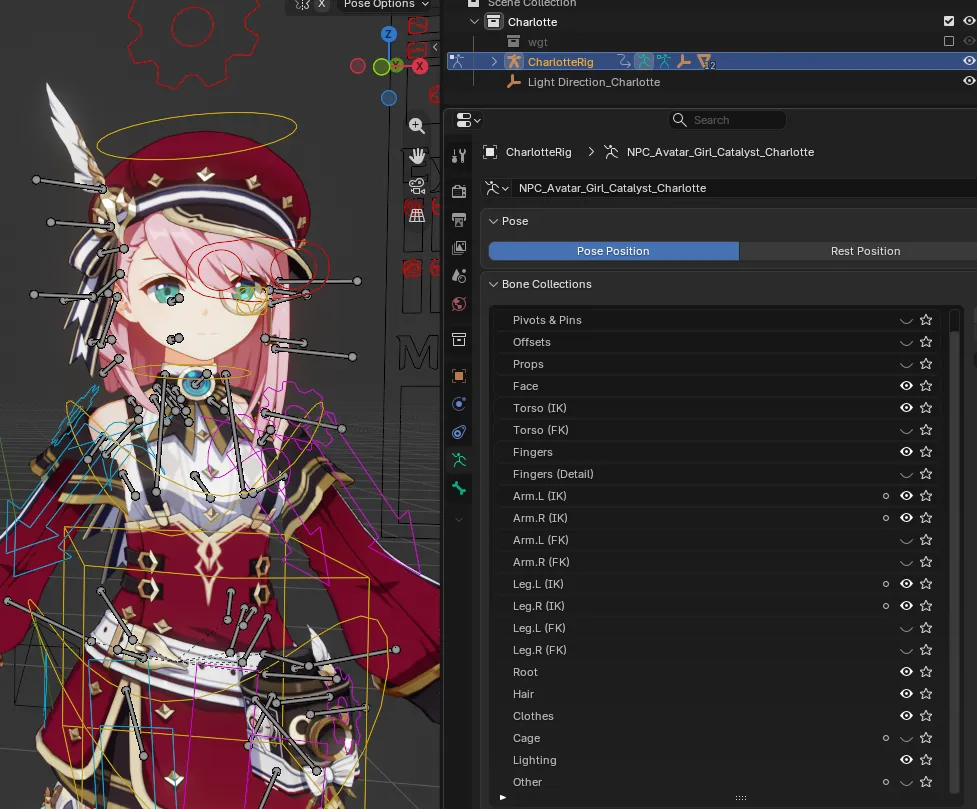Click the CharlotteRig breadcrumb object icon
This screenshot has width=977, height=809.
coord(490,152)
